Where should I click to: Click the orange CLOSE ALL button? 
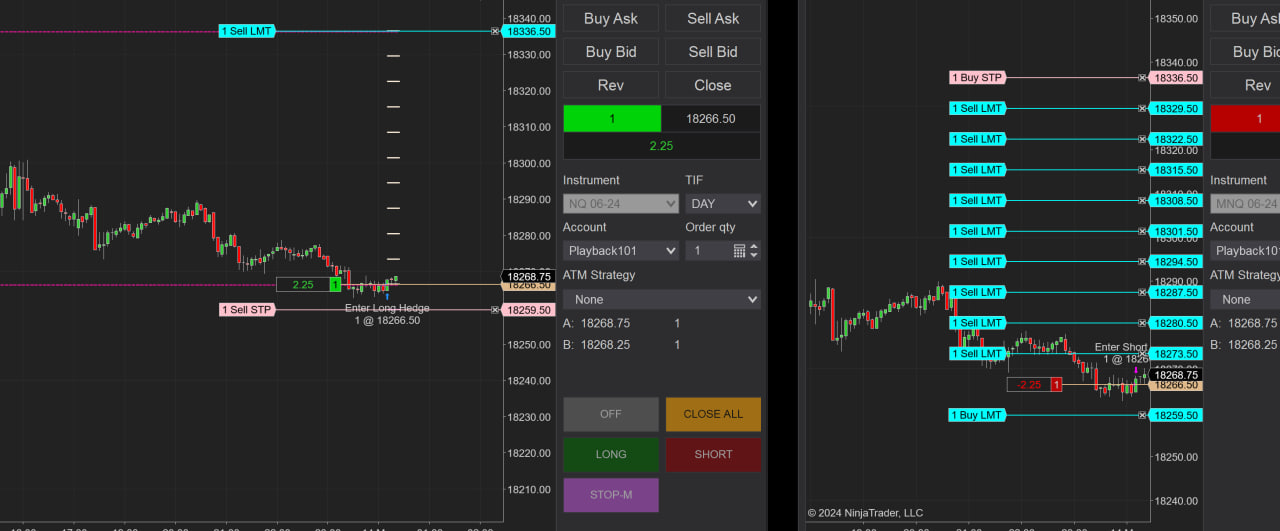(713, 414)
